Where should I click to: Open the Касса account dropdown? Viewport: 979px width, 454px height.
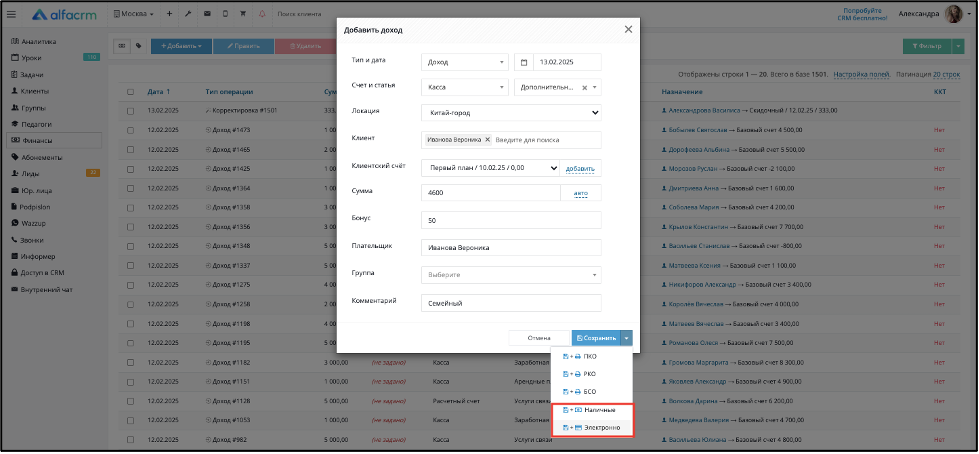[465, 88]
